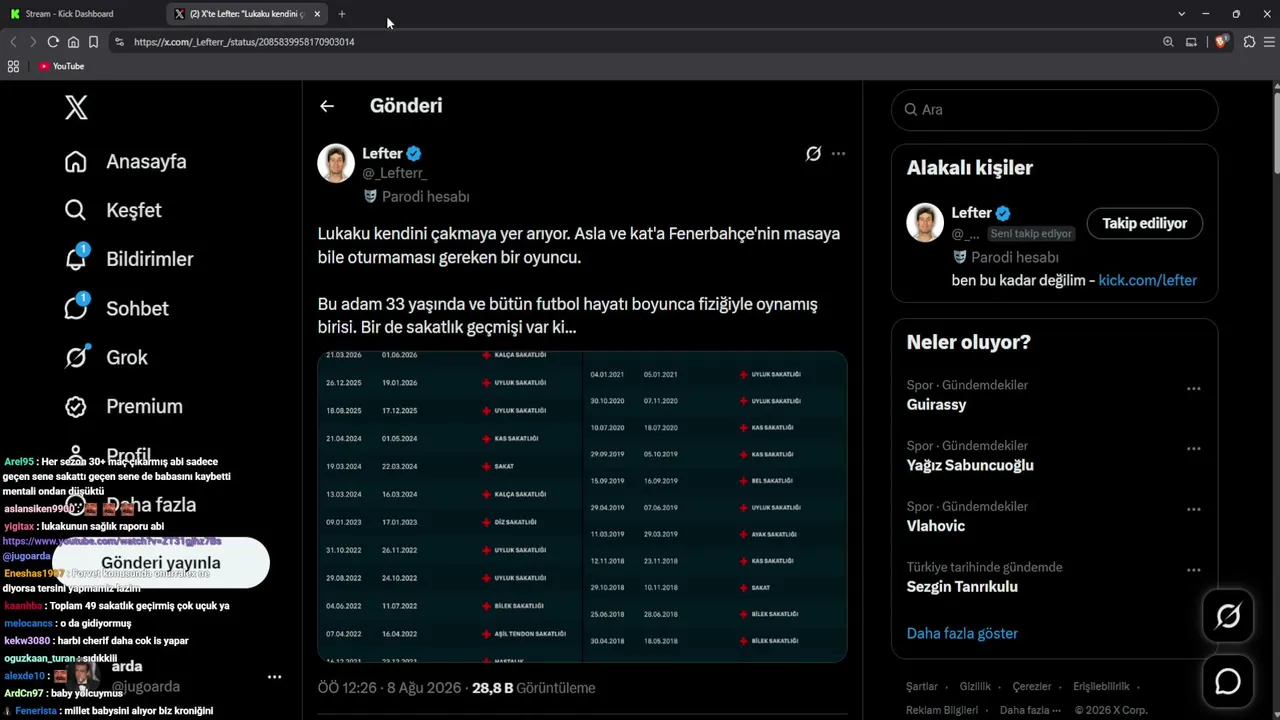Bookmark this page with the bookmark icon
Viewport: 1280px width, 720px height.
tap(93, 42)
